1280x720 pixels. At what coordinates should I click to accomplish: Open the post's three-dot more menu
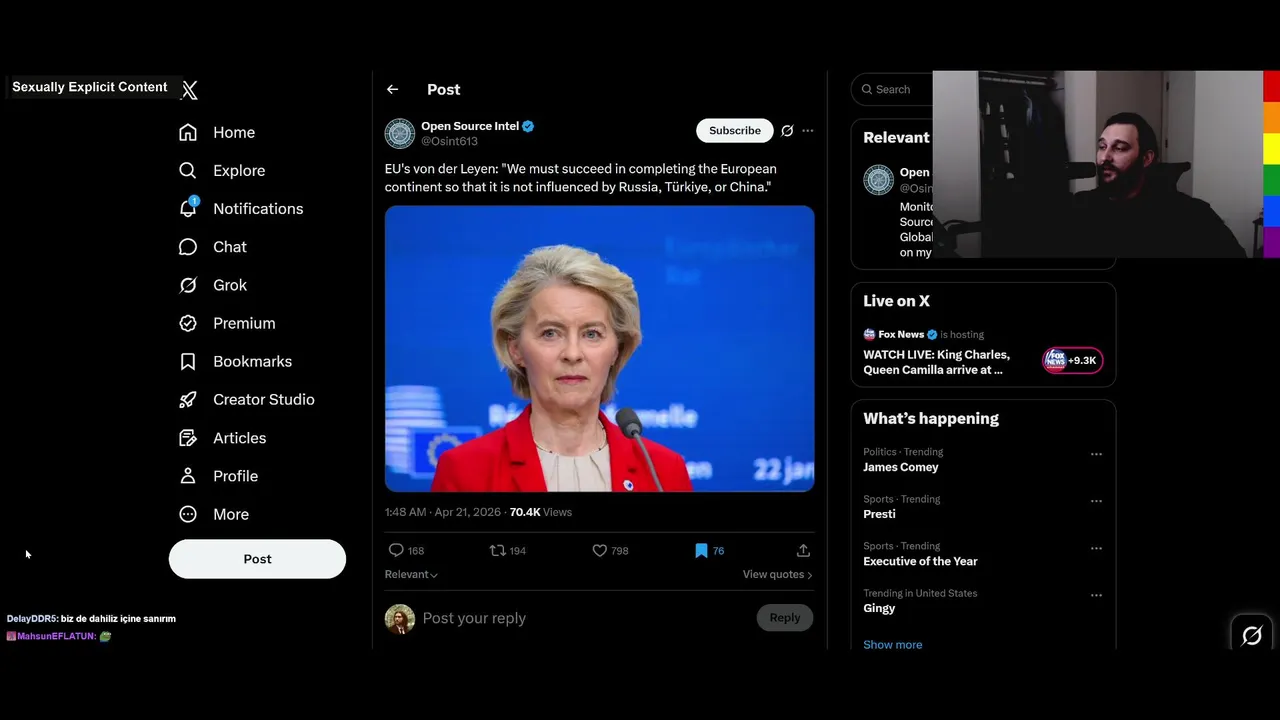click(x=808, y=131)
